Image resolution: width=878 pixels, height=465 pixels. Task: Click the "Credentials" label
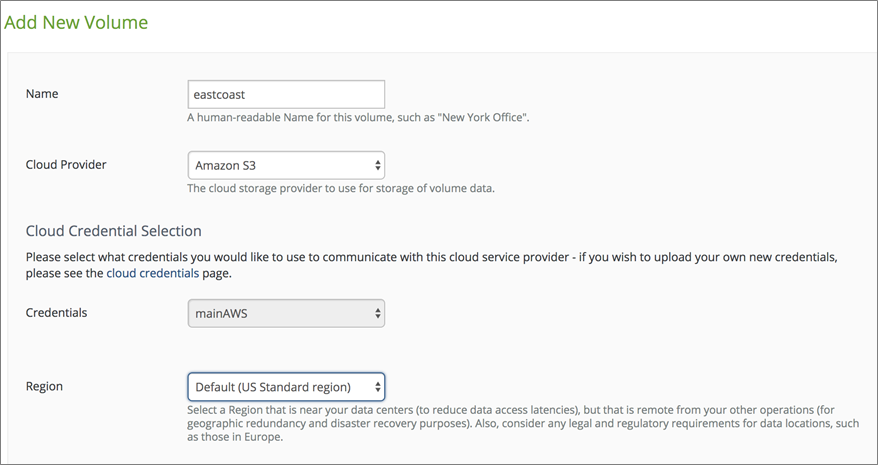tap(56, 313)
